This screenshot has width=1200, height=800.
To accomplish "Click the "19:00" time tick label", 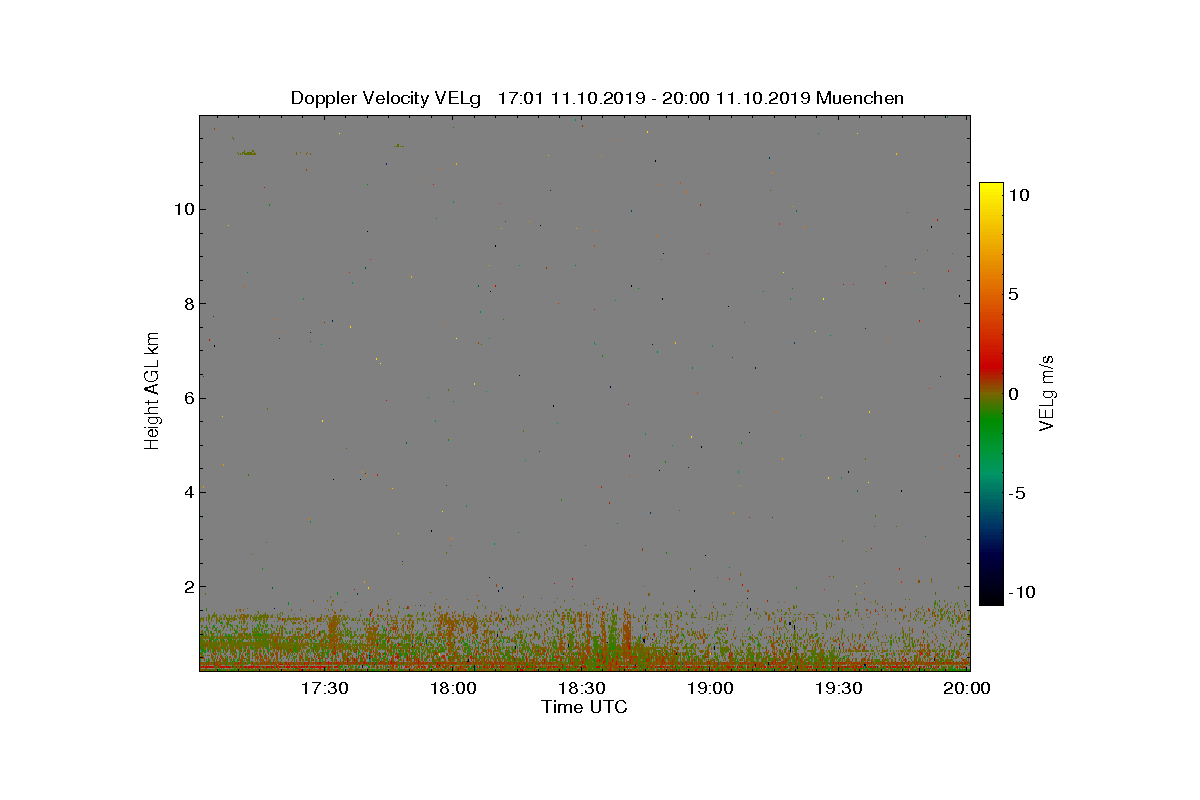I will coord(711,688).
